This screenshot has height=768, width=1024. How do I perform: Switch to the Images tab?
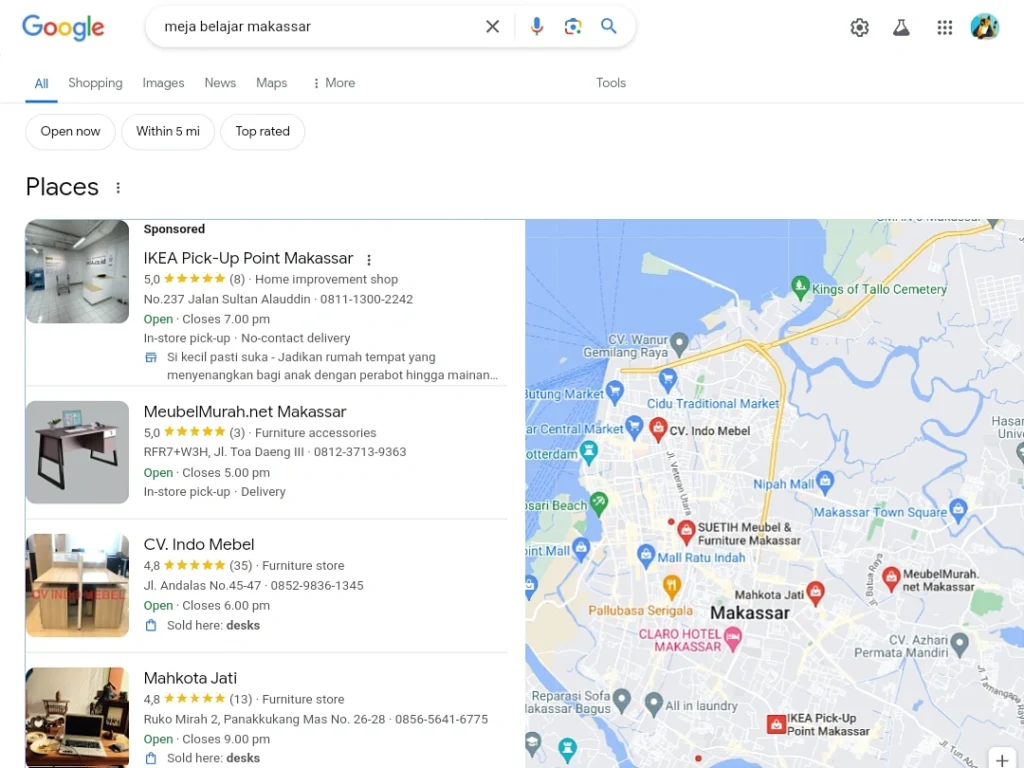click(163, 83)
